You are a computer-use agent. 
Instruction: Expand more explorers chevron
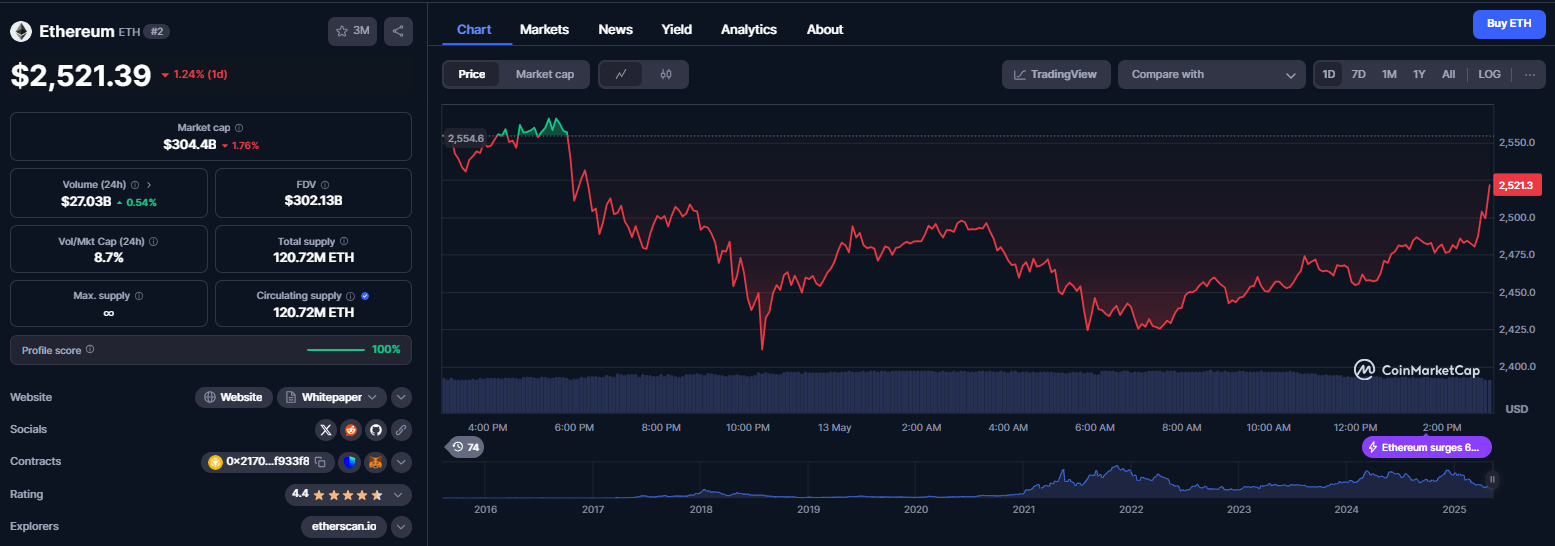point(401,526)
